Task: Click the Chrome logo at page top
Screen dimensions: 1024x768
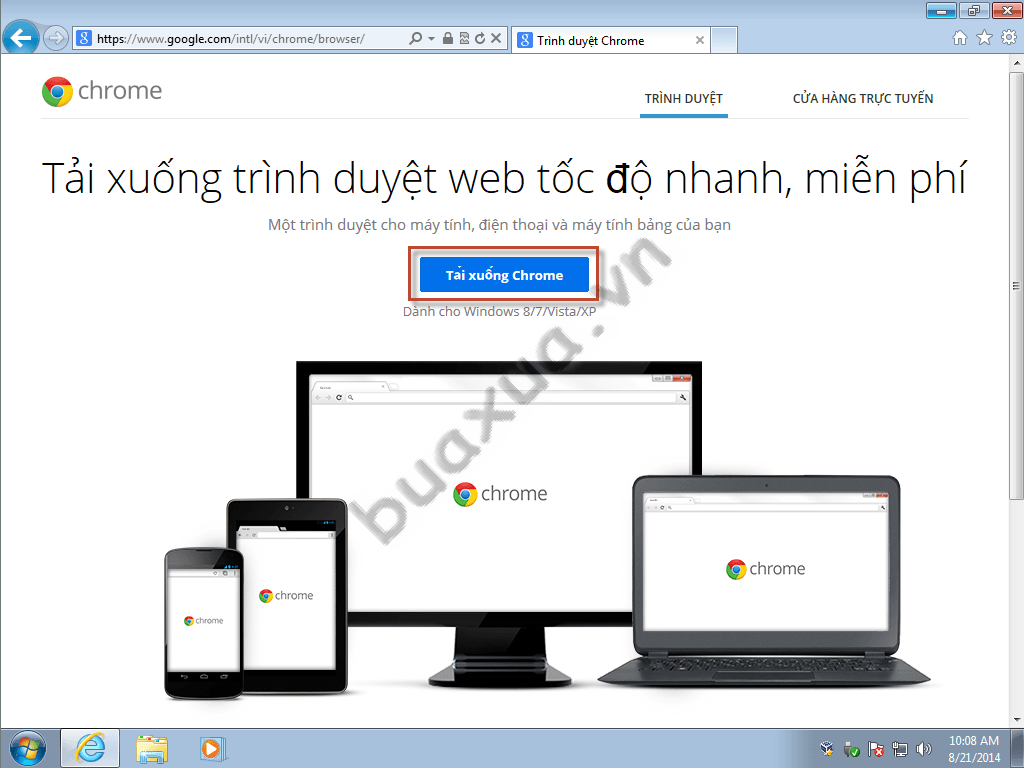Action: [x=102, y=91]
